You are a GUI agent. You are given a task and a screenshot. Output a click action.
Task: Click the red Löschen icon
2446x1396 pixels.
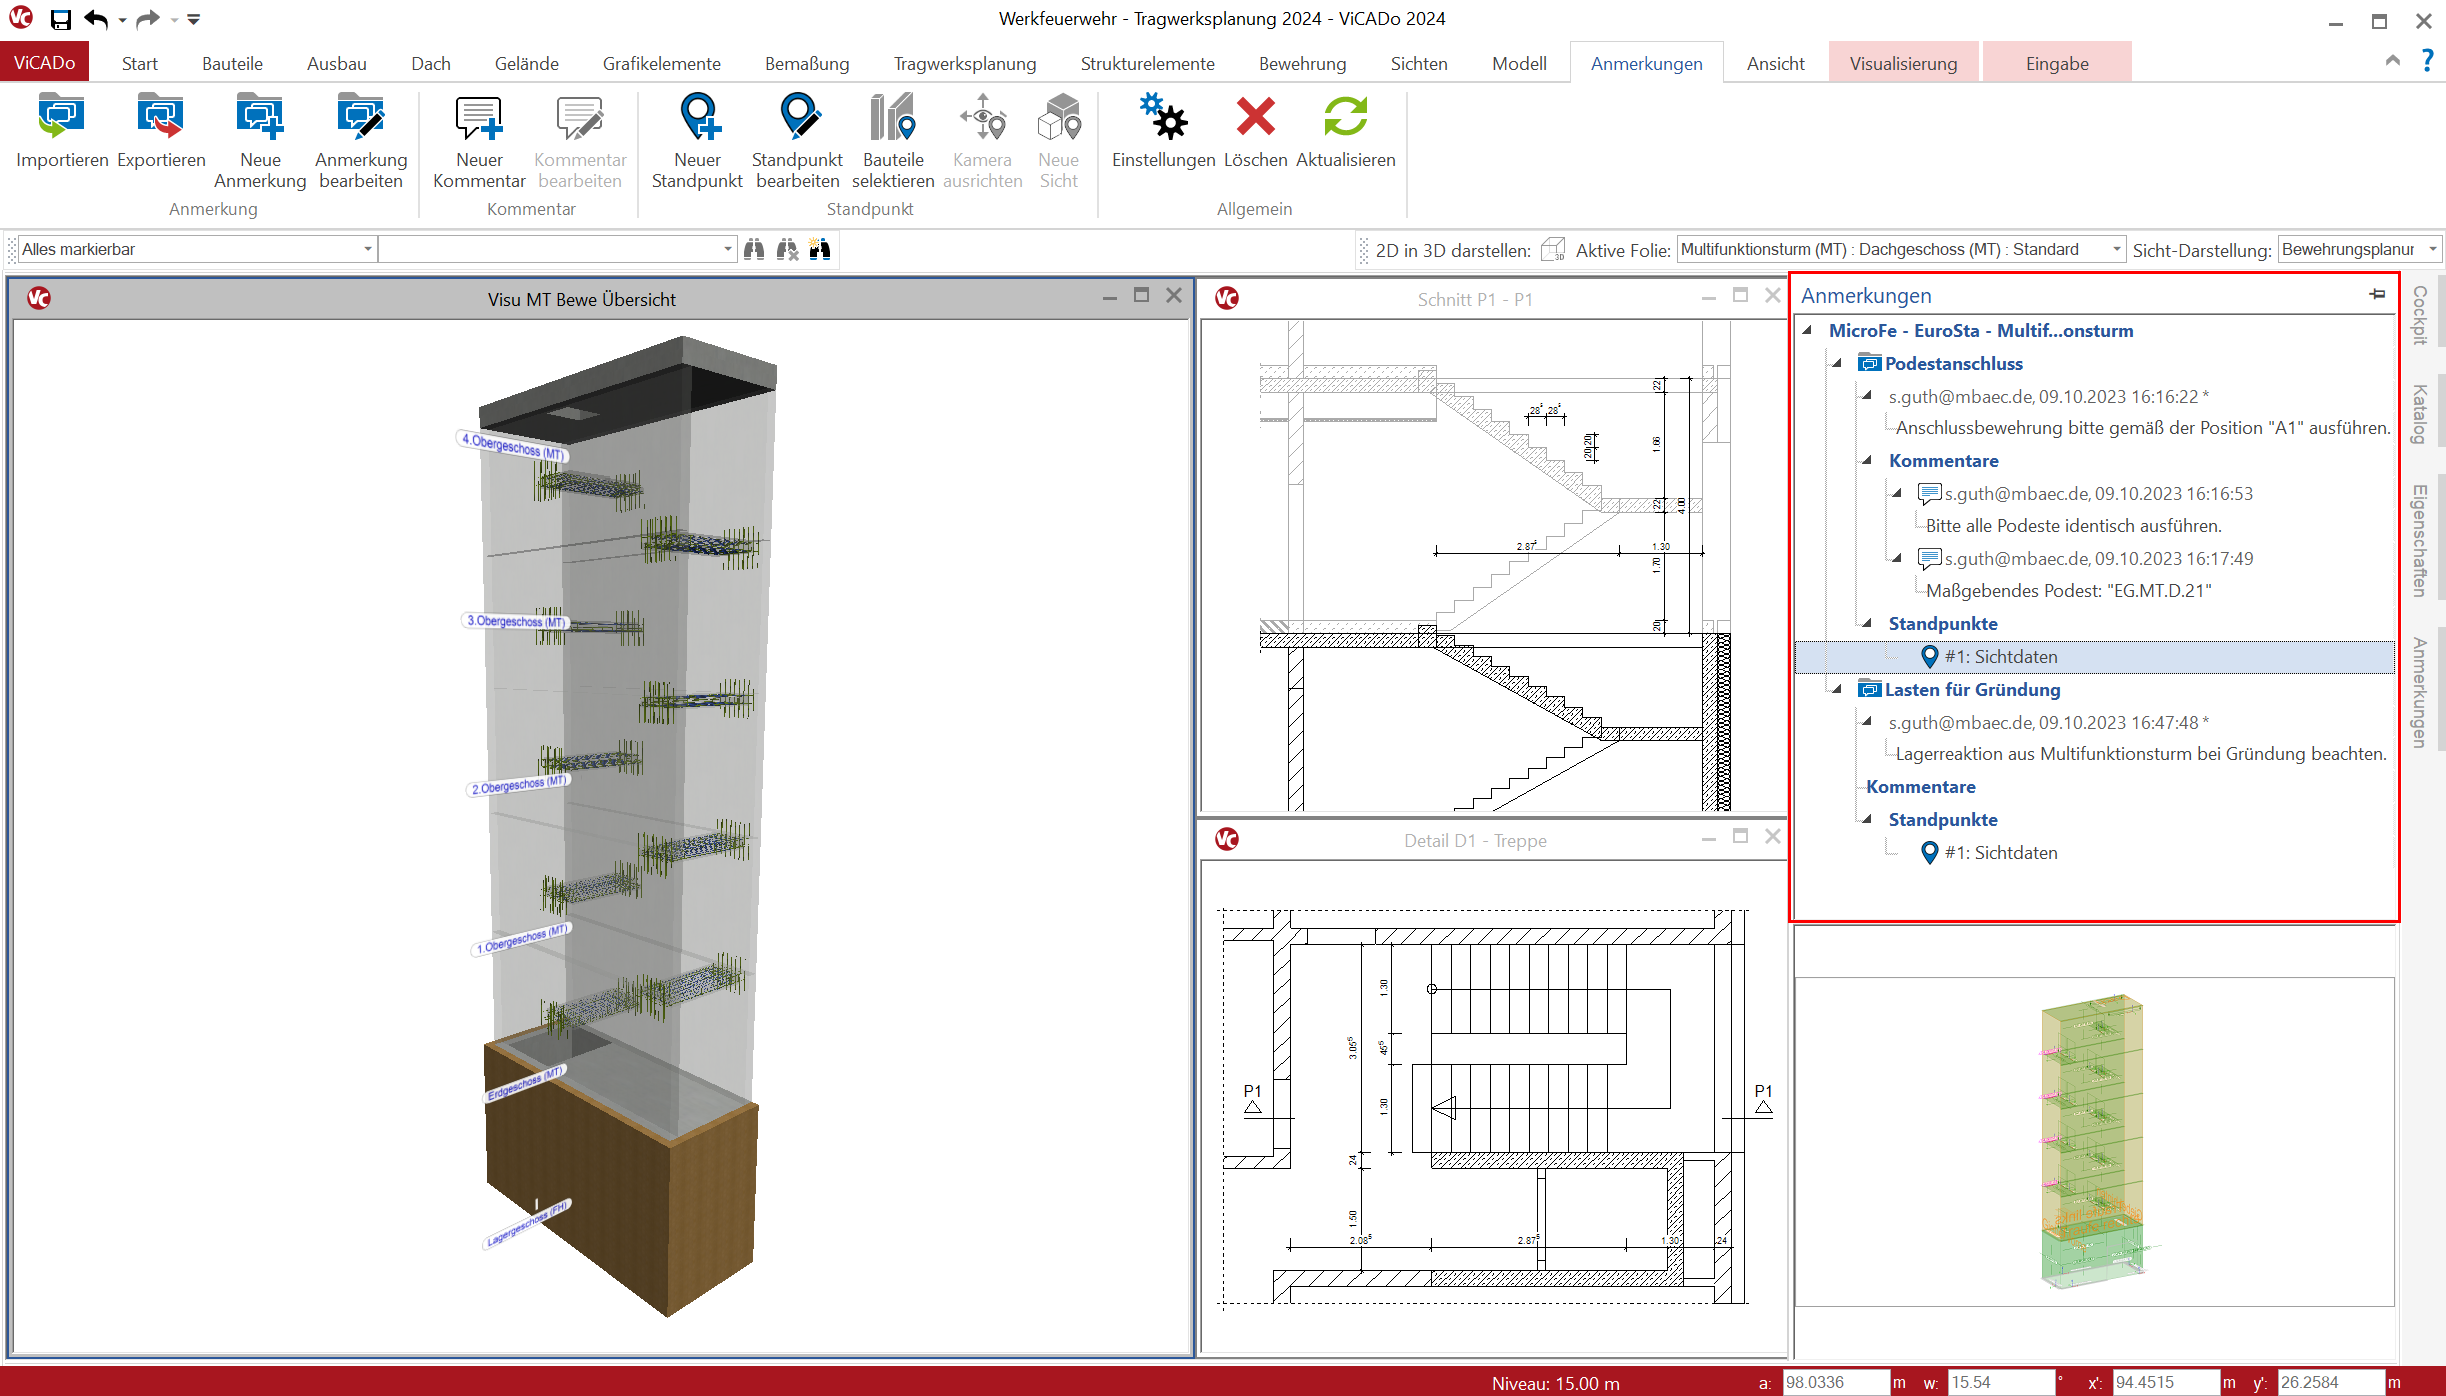[x=1255, y=117]
